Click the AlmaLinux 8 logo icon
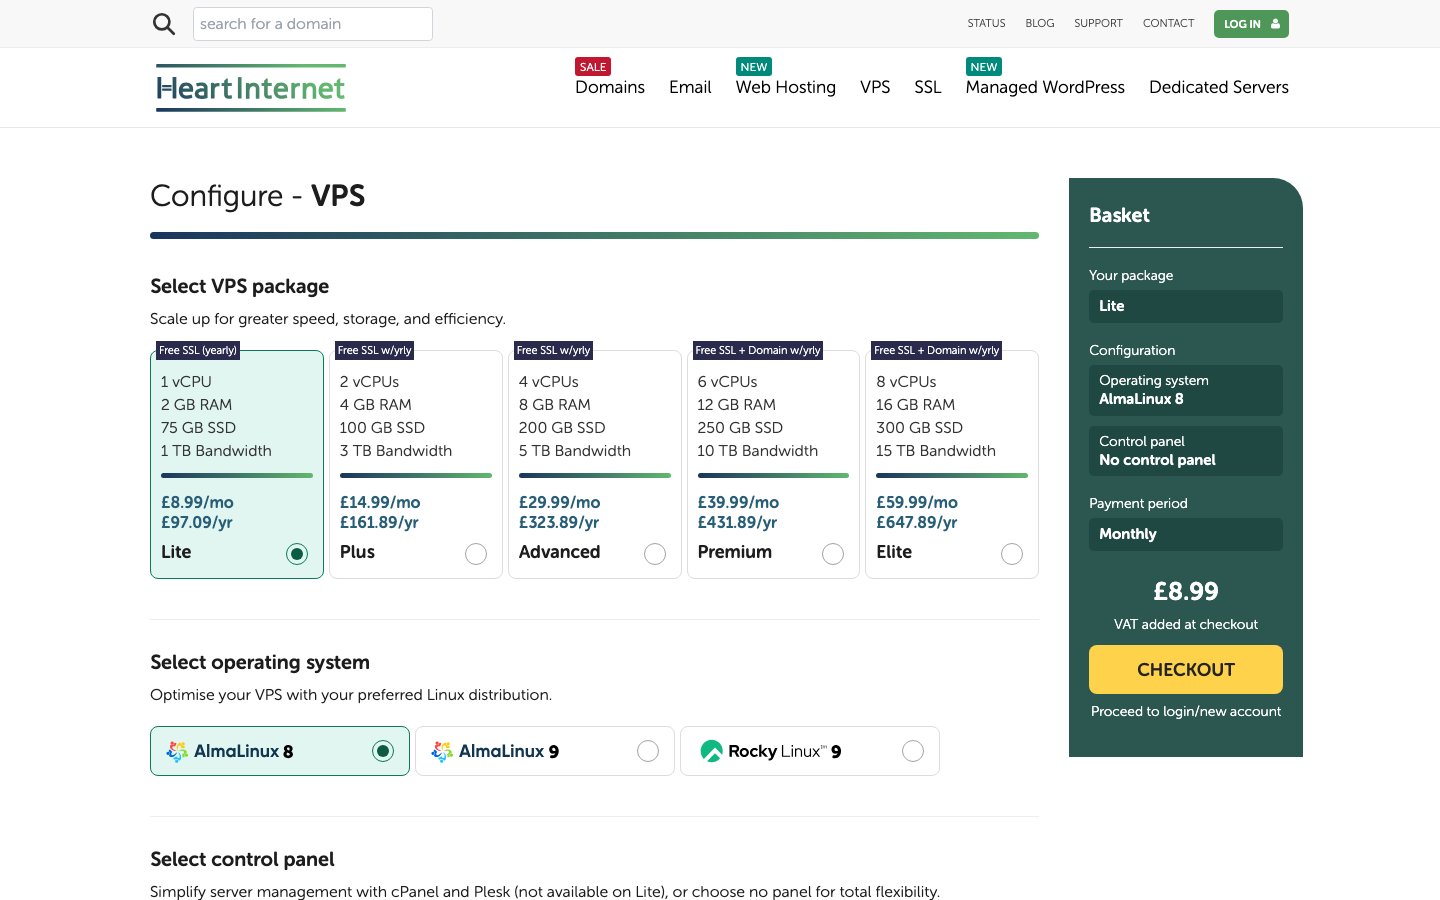 (x=177, y=752)
